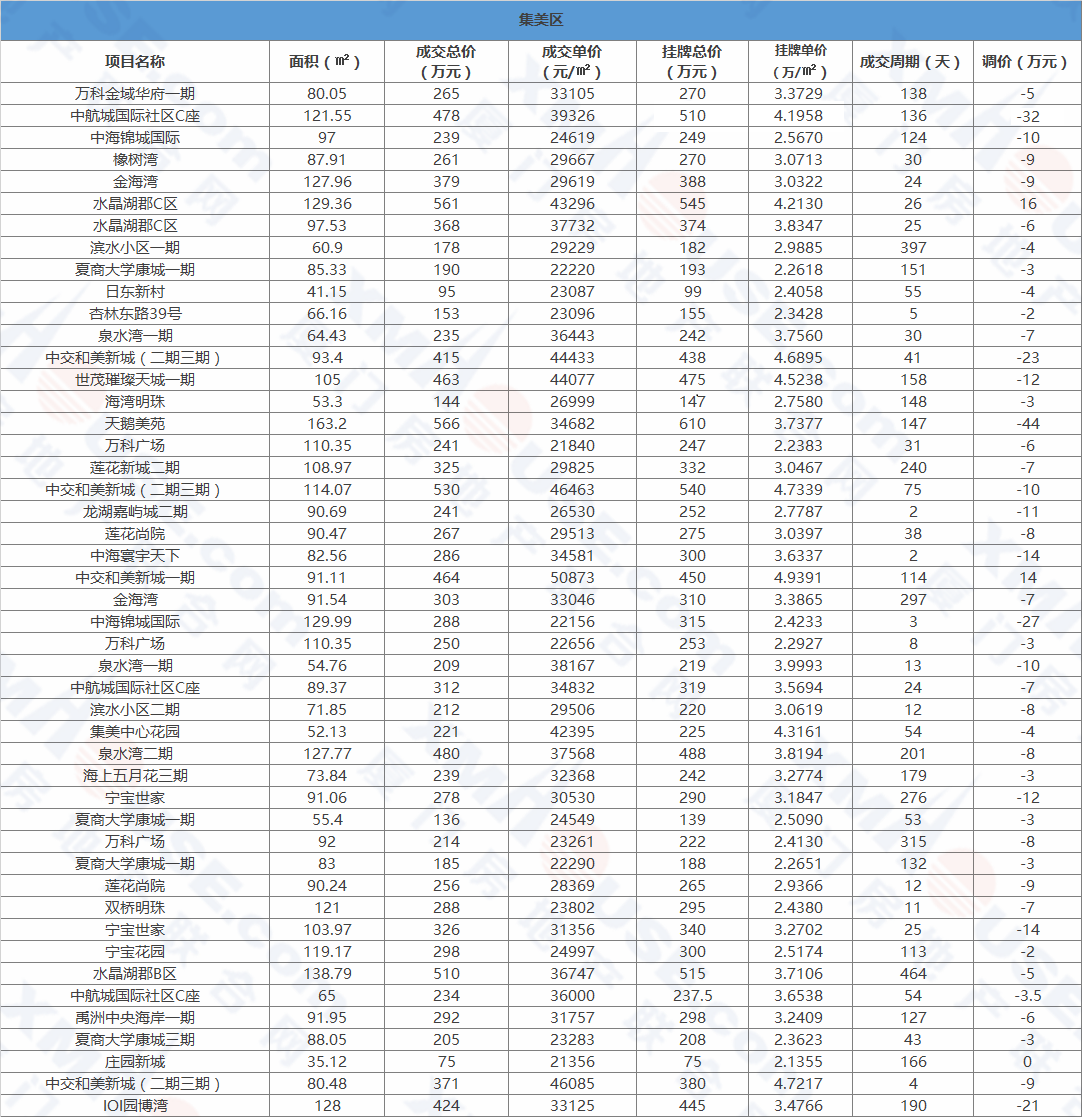Click project name 万科金域华府一期
1082x1117 pixels.
click(135, 94)
